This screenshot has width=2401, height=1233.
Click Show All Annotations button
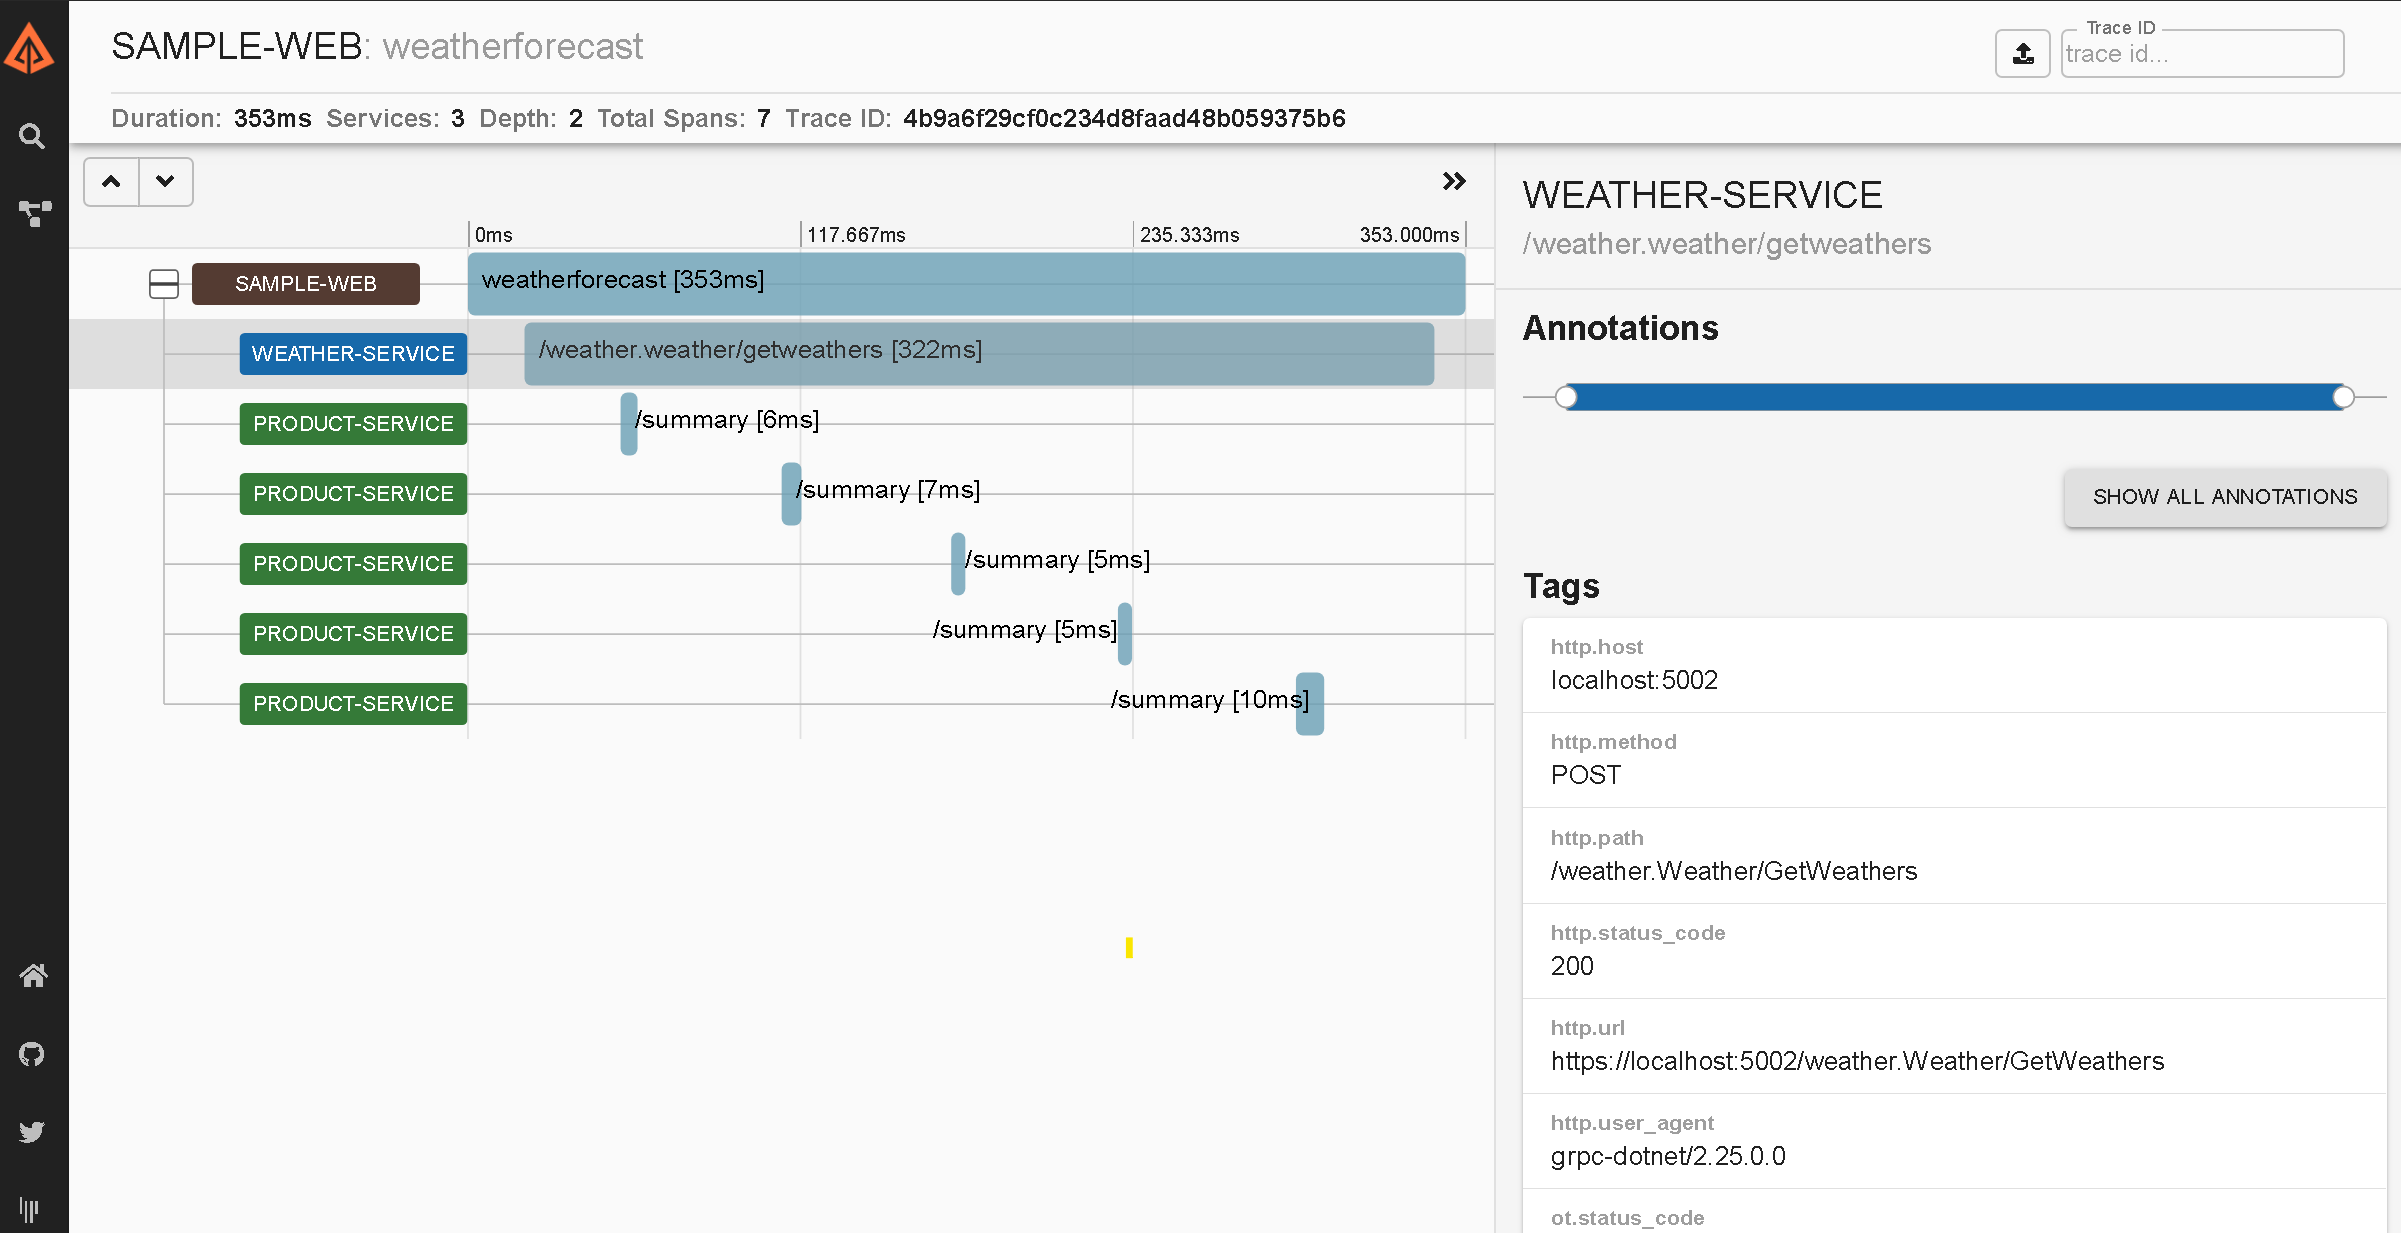pos(2224,497)
